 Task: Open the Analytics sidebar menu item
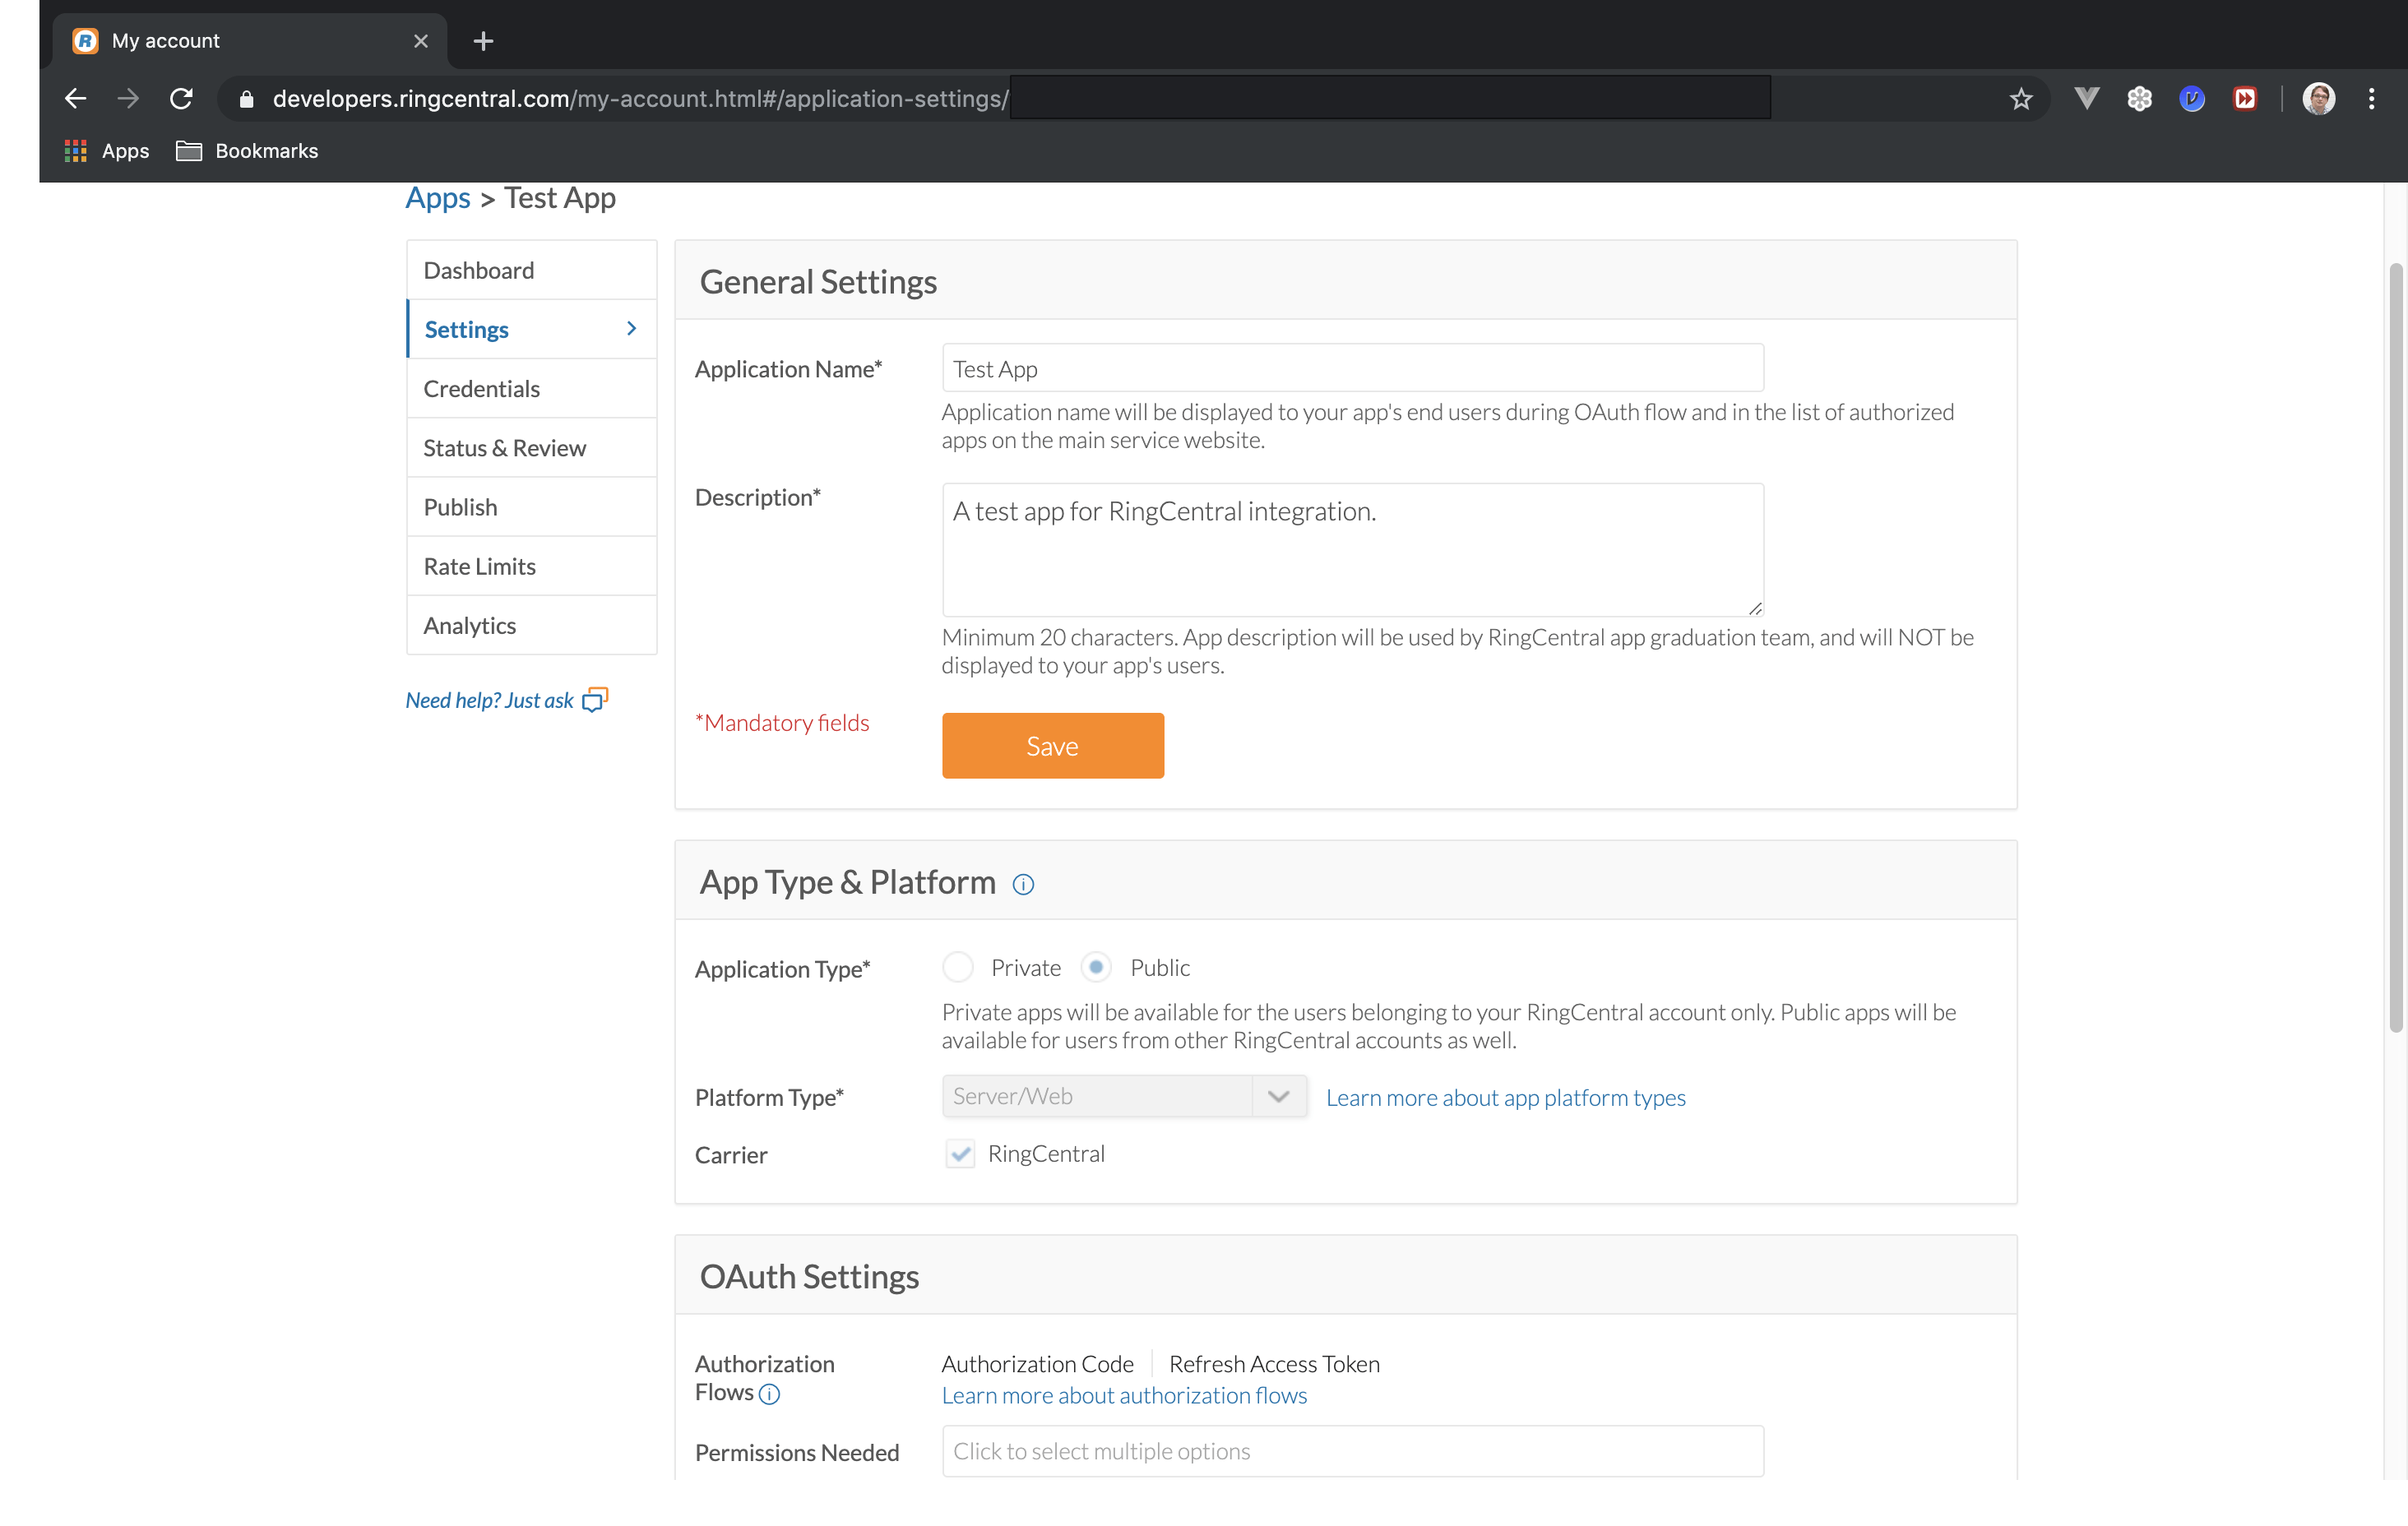tap(469, 624)
